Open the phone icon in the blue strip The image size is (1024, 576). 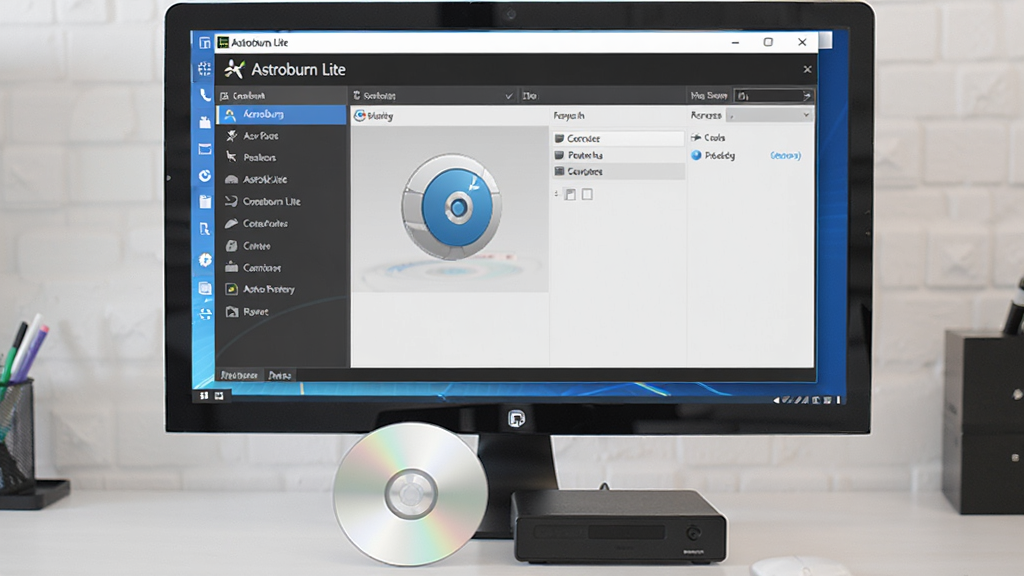[x=205, y=95]
